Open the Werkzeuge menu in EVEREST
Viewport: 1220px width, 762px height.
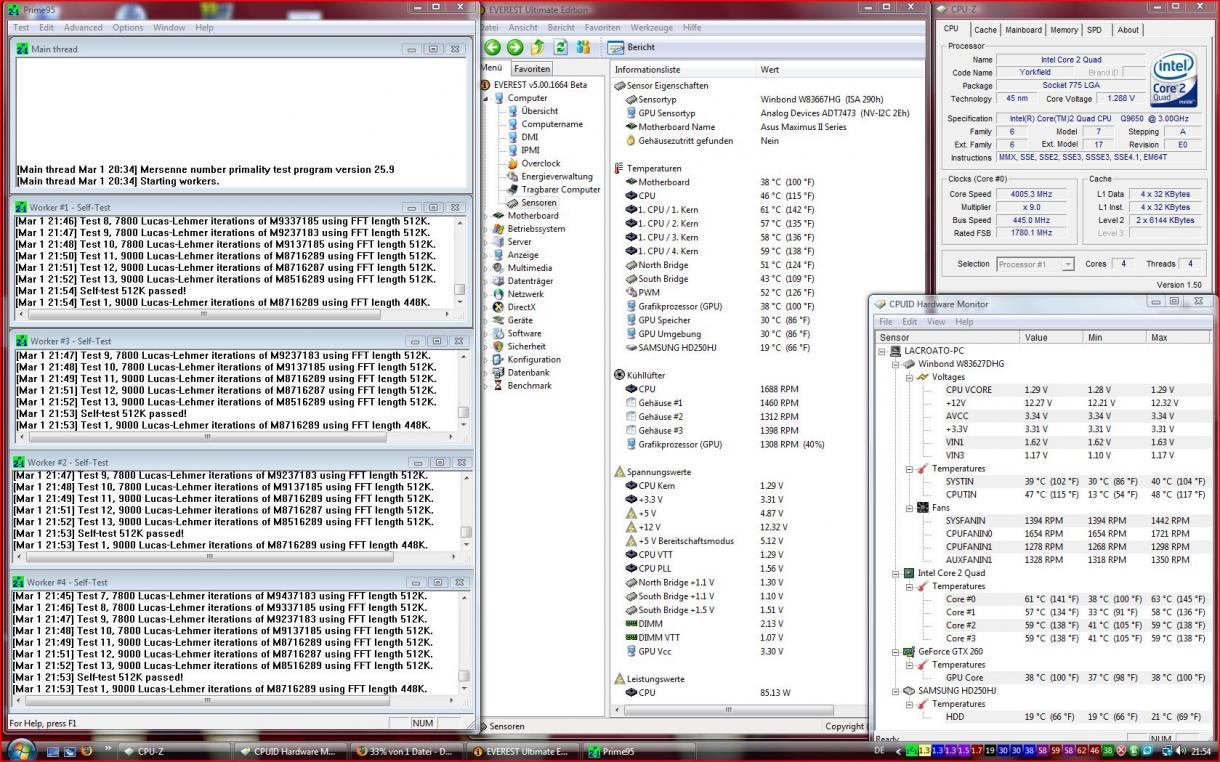point(651,27)
